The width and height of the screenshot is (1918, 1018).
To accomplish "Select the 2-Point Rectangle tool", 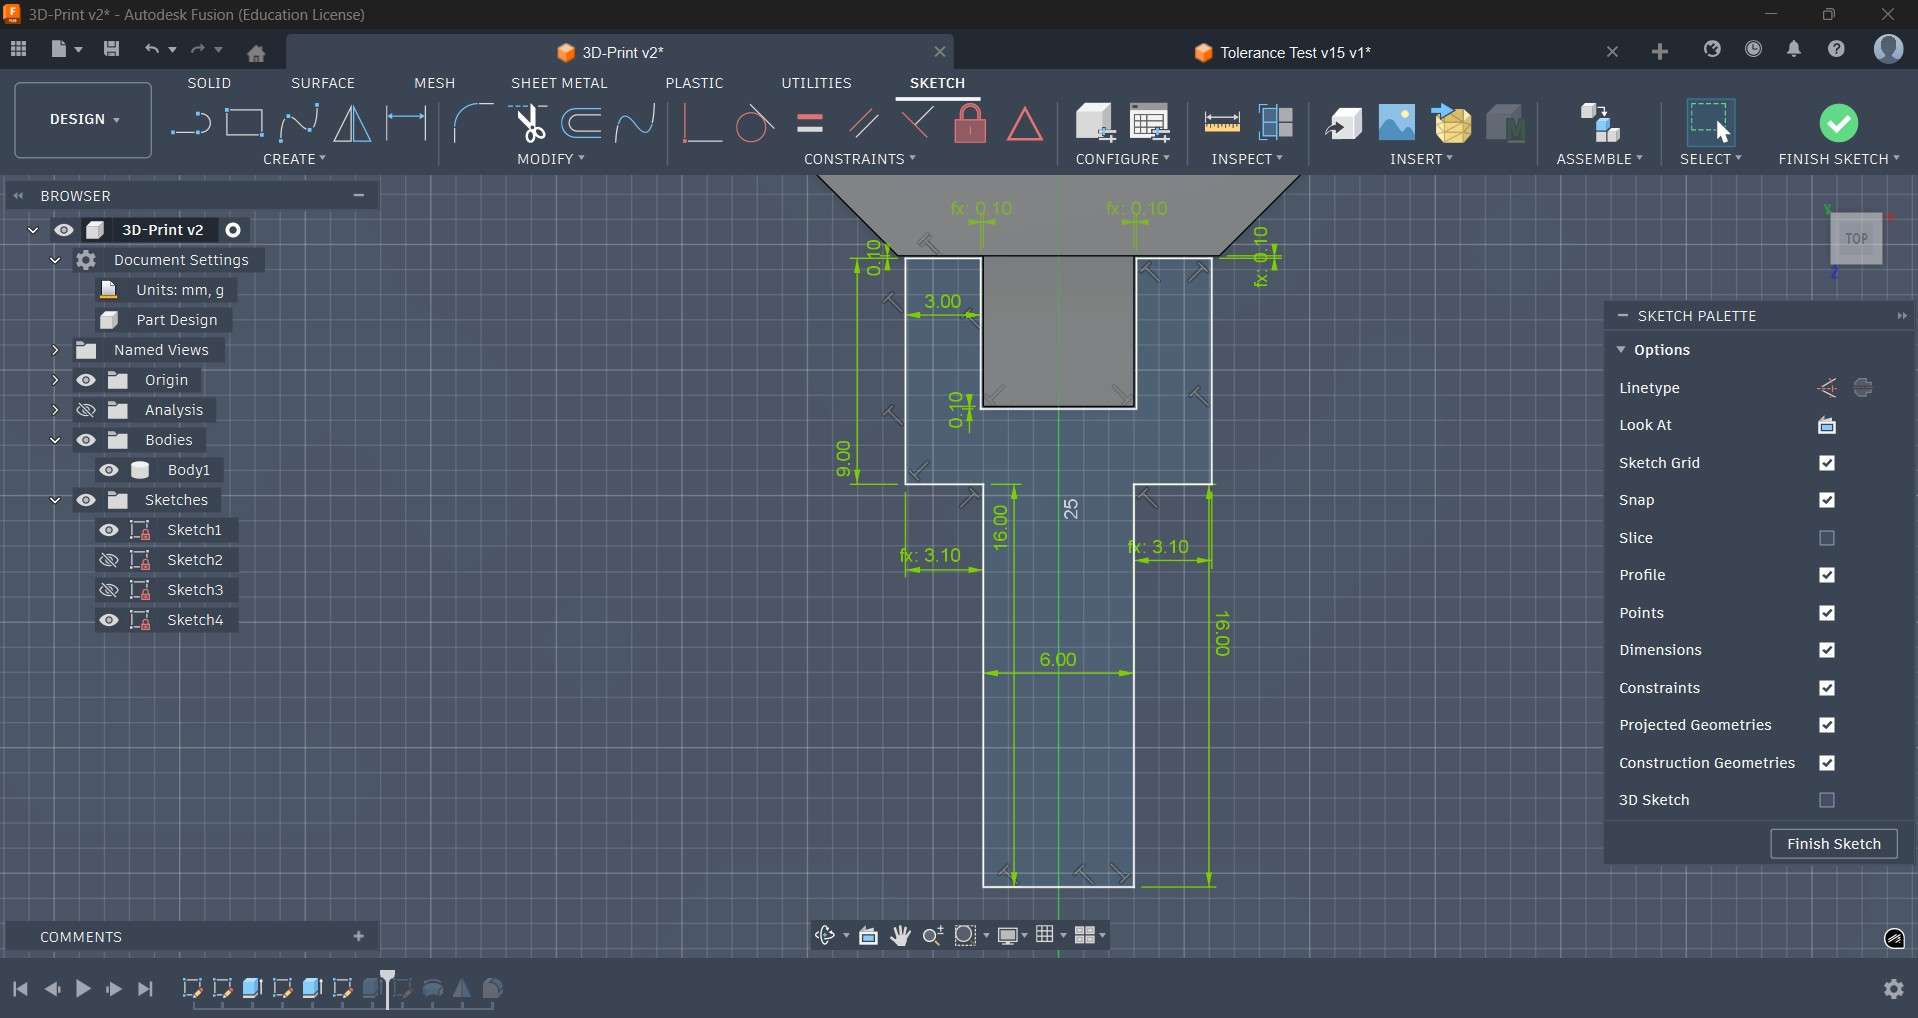I will tap(244, 124).
